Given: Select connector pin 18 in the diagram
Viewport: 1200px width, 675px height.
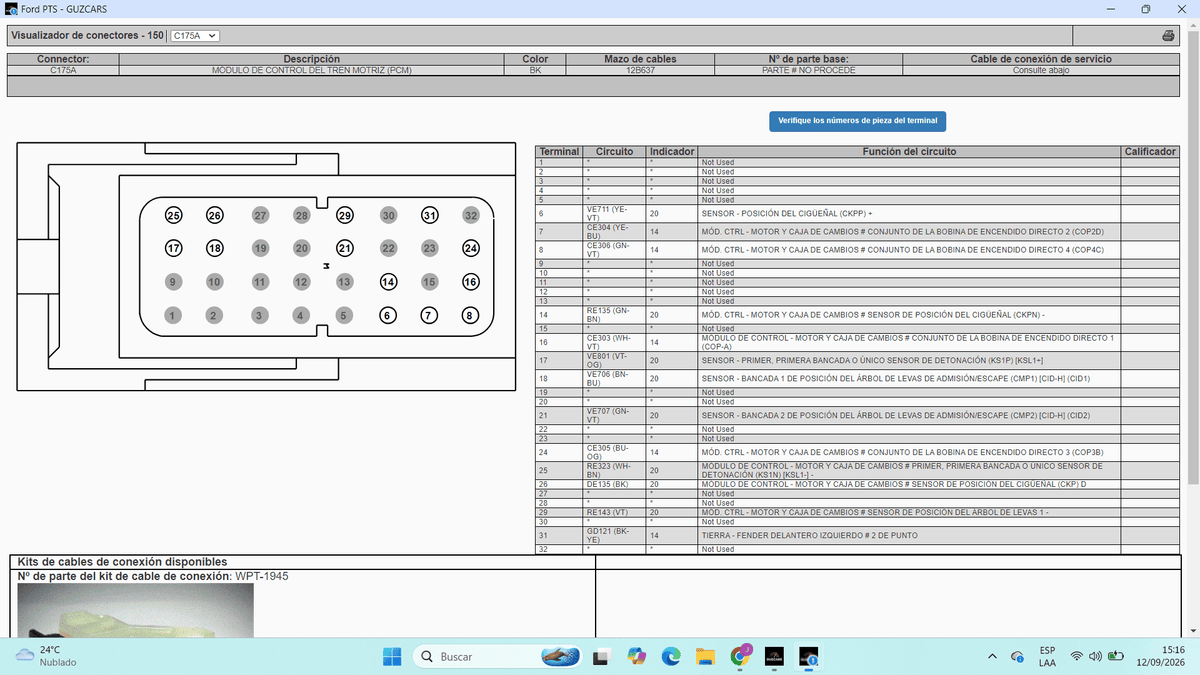Looking at the screenshot, I should (214, 248).
